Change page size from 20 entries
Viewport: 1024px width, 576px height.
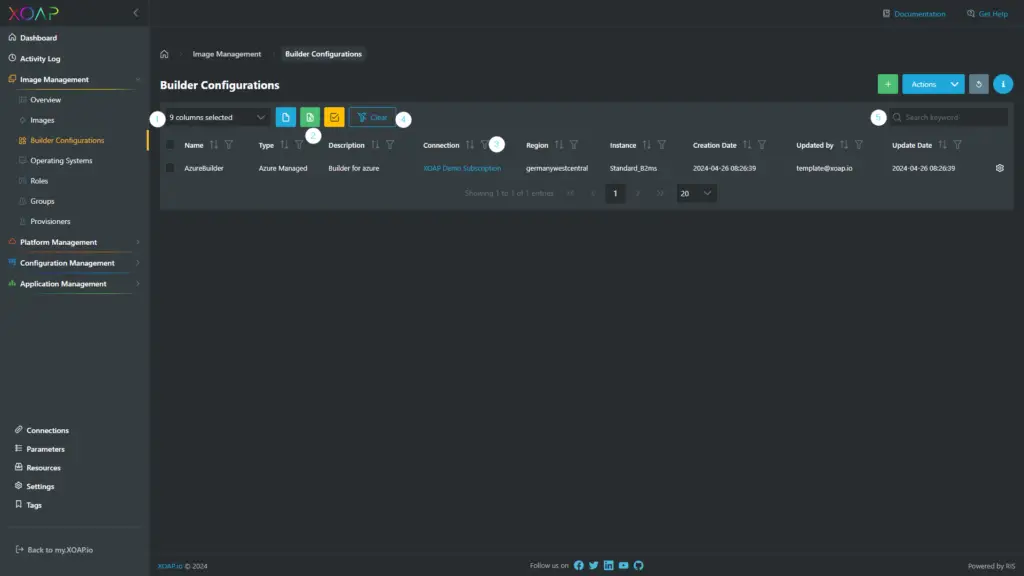coord(696,193)
